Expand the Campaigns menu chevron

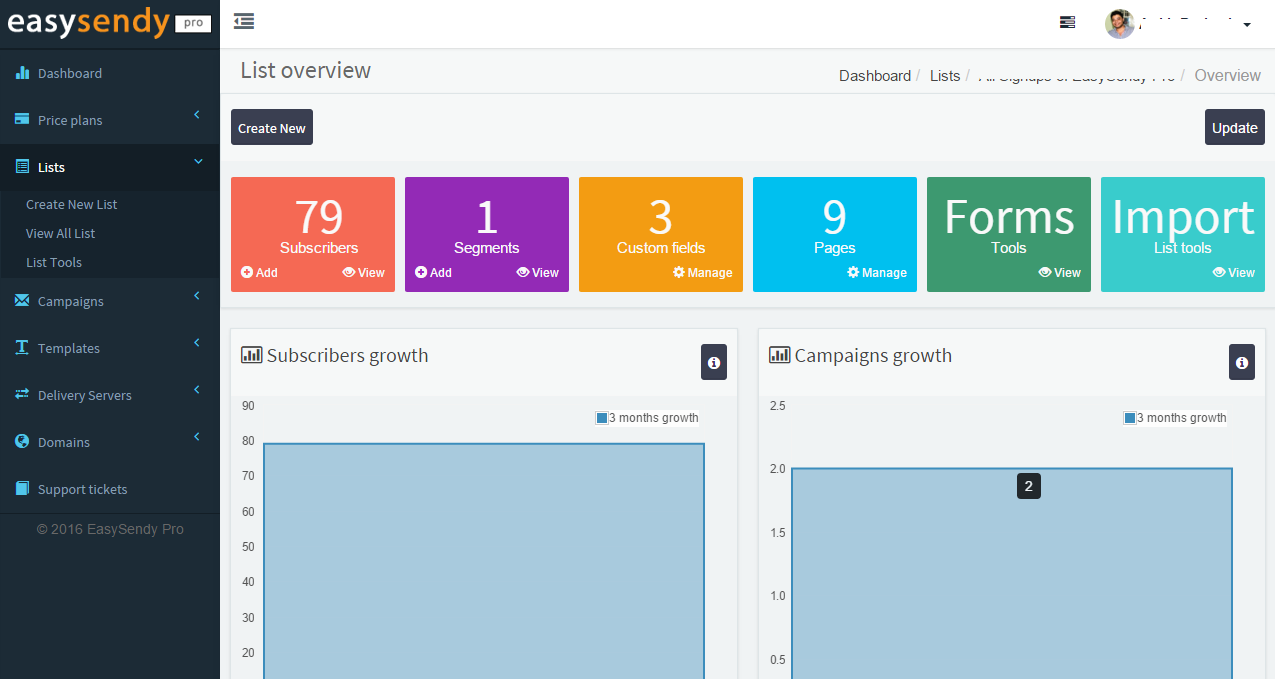[197, 296]
